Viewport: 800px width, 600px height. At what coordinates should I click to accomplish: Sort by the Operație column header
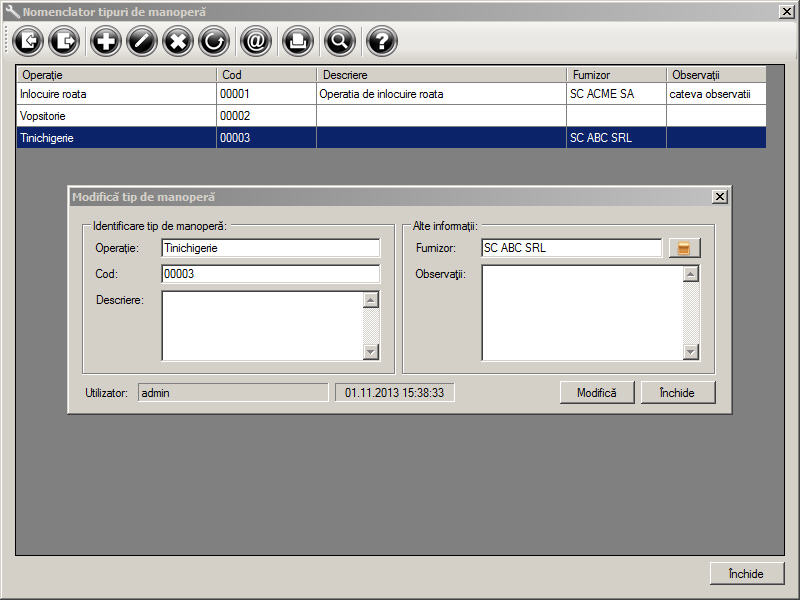click(x=117, y=74)
